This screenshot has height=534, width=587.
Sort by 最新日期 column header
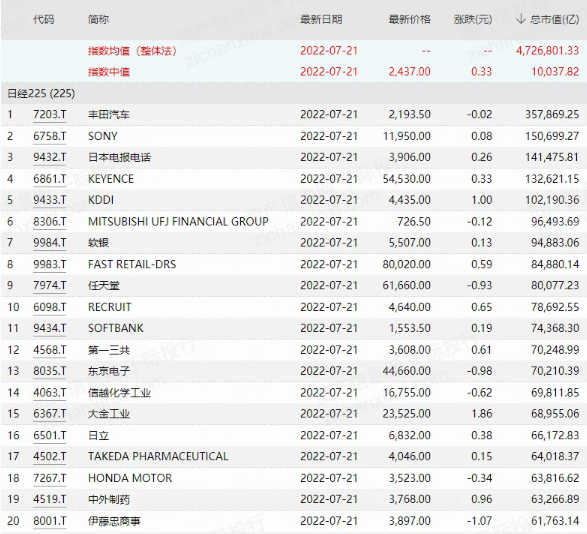click(321, 19)
